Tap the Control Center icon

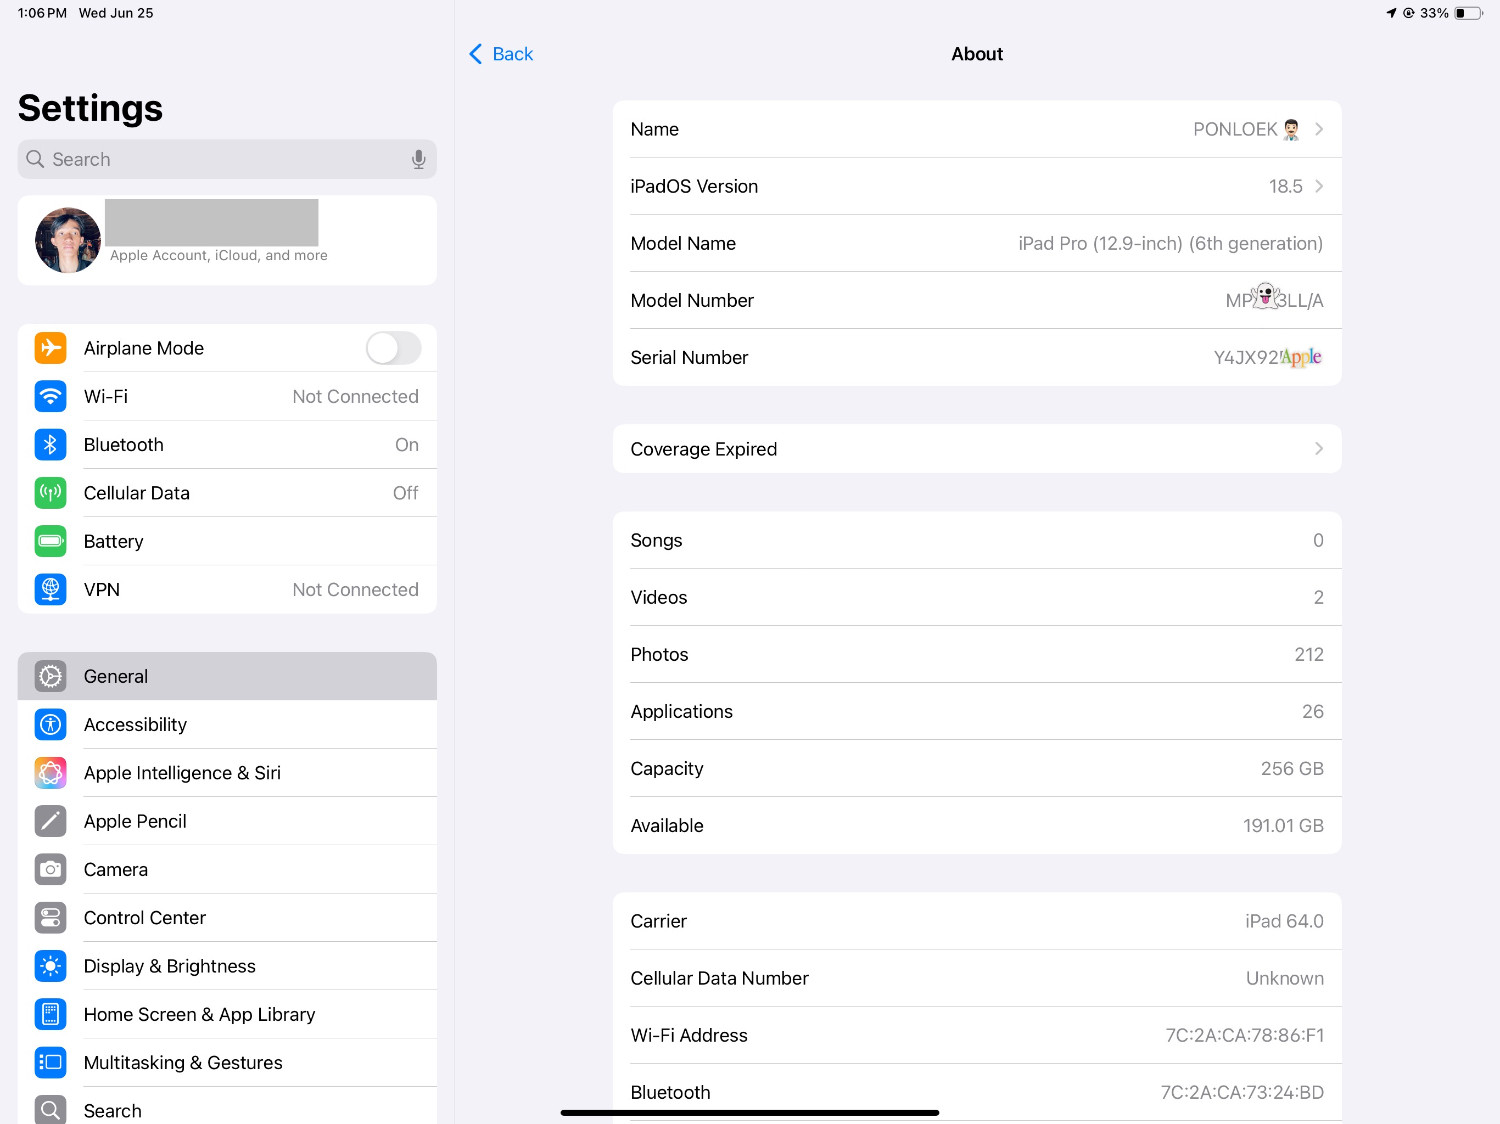51,917
